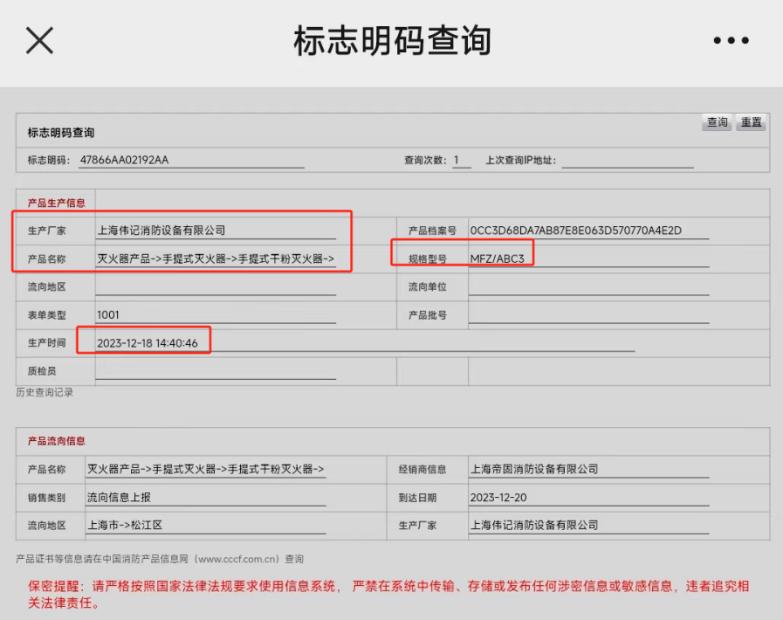Close the 标志明码查询 page with X icon
The image size is (783, 620).
[x=39, y=40]
